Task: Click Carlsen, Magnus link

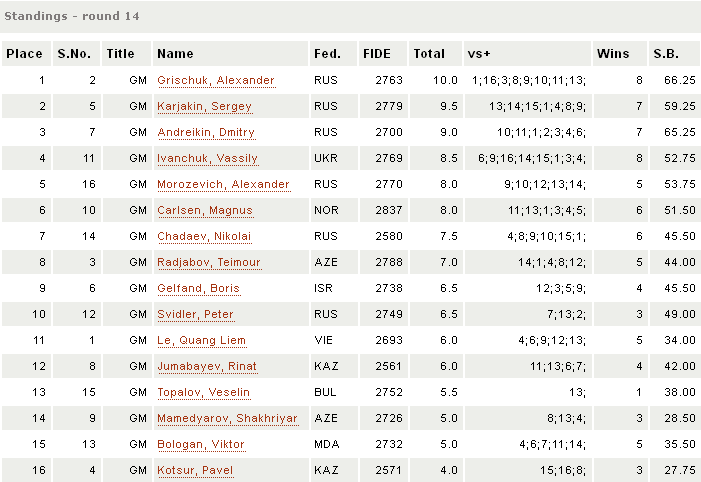Action: pos(204,211)
